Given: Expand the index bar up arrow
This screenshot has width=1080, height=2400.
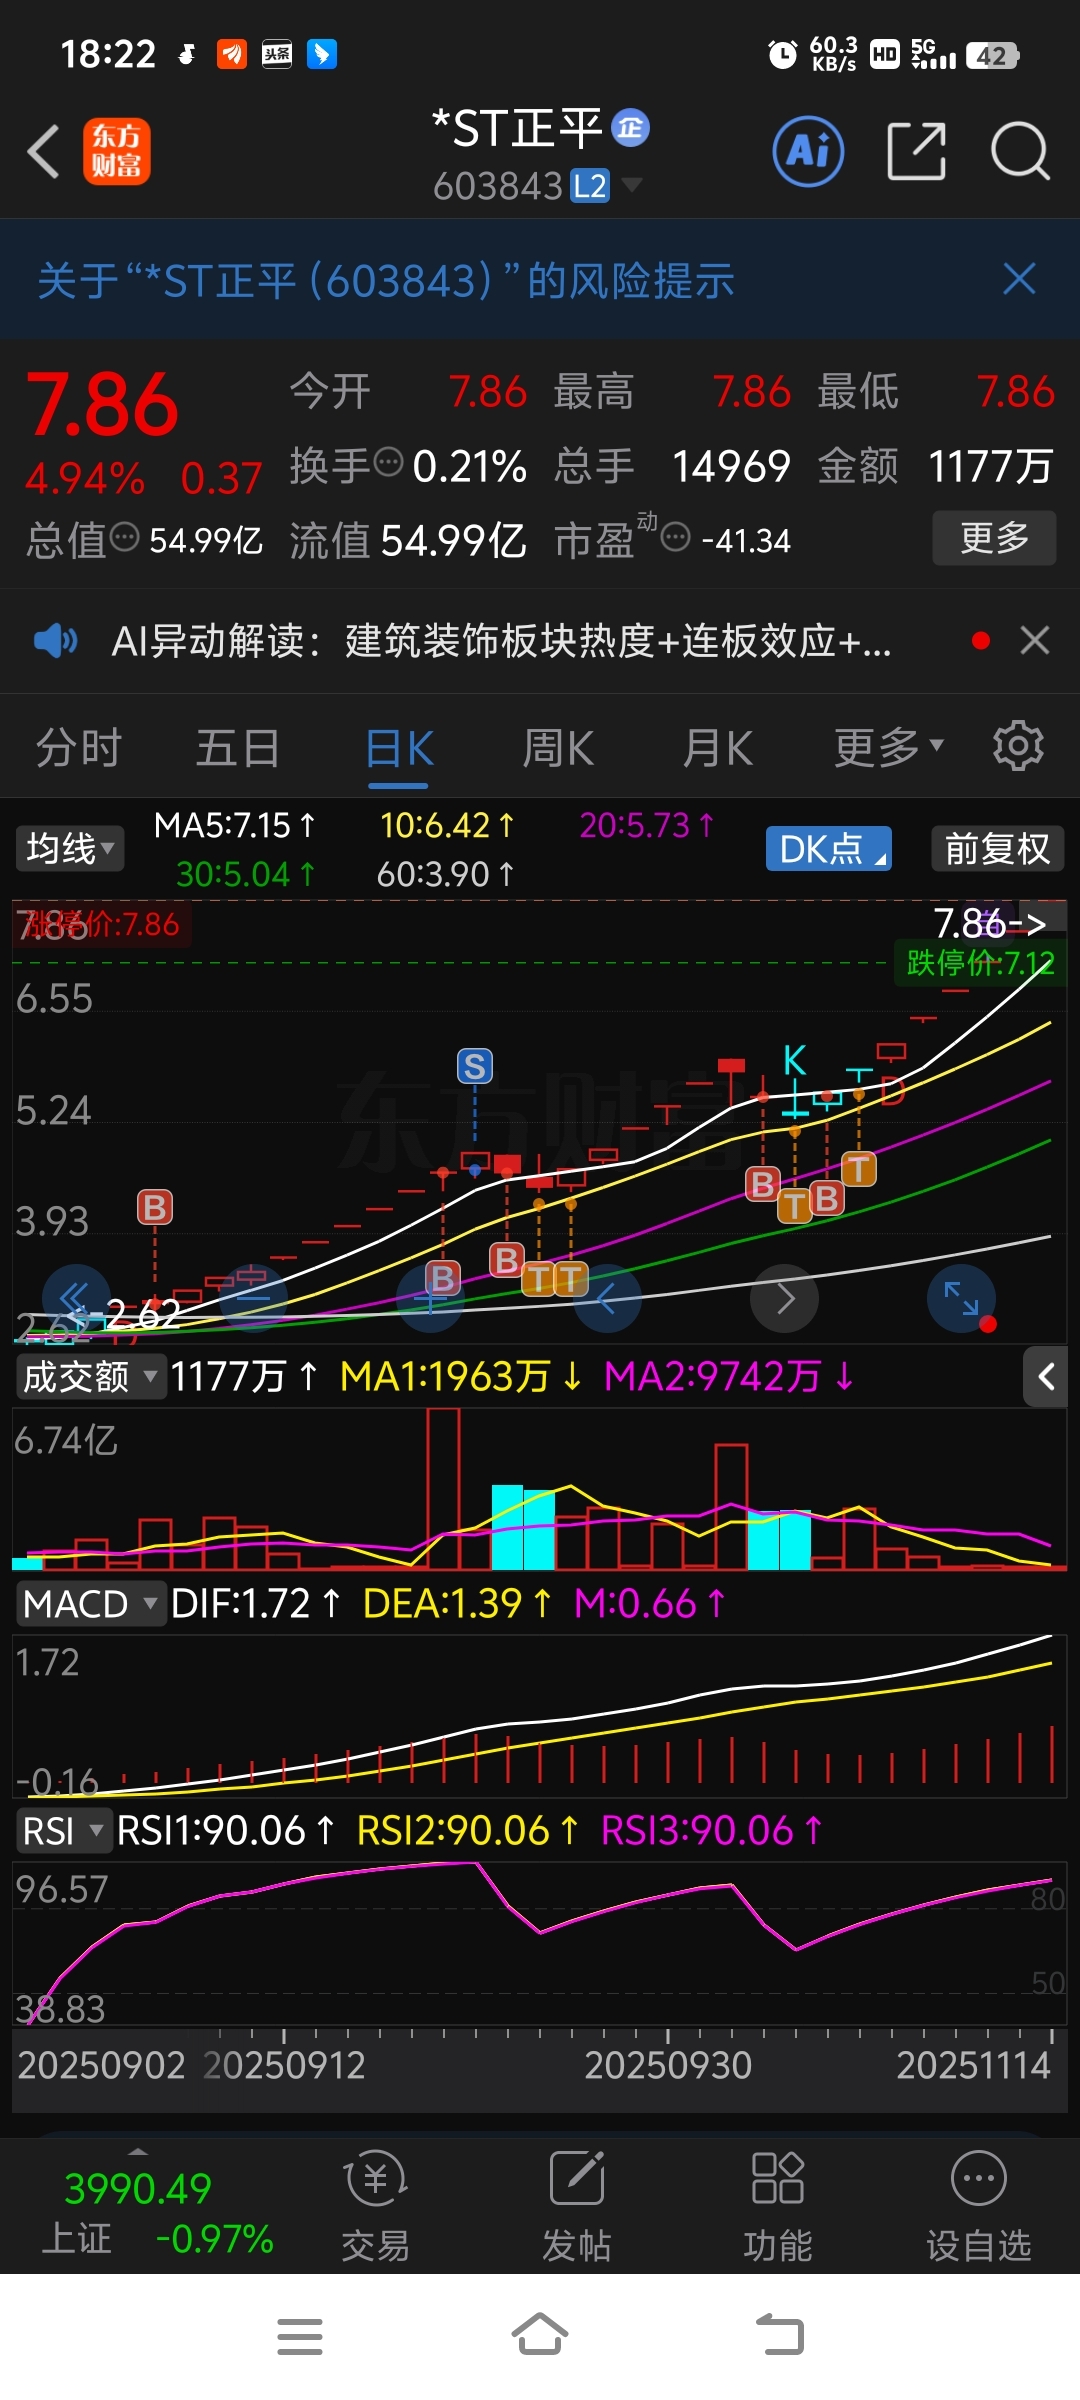Looking at the screenshot, I should 138,2151.
